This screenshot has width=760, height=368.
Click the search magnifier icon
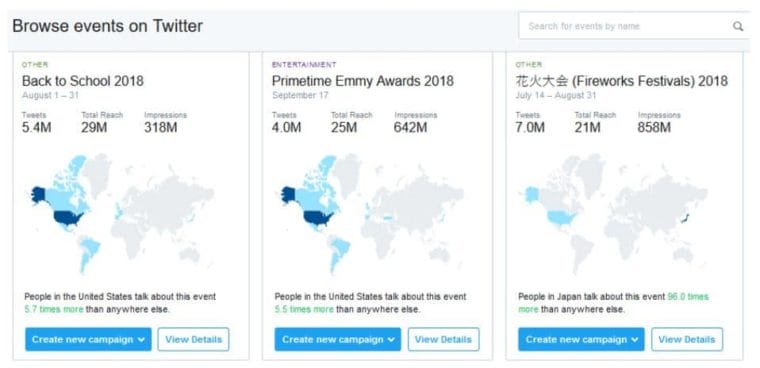(x=738, y=26)
